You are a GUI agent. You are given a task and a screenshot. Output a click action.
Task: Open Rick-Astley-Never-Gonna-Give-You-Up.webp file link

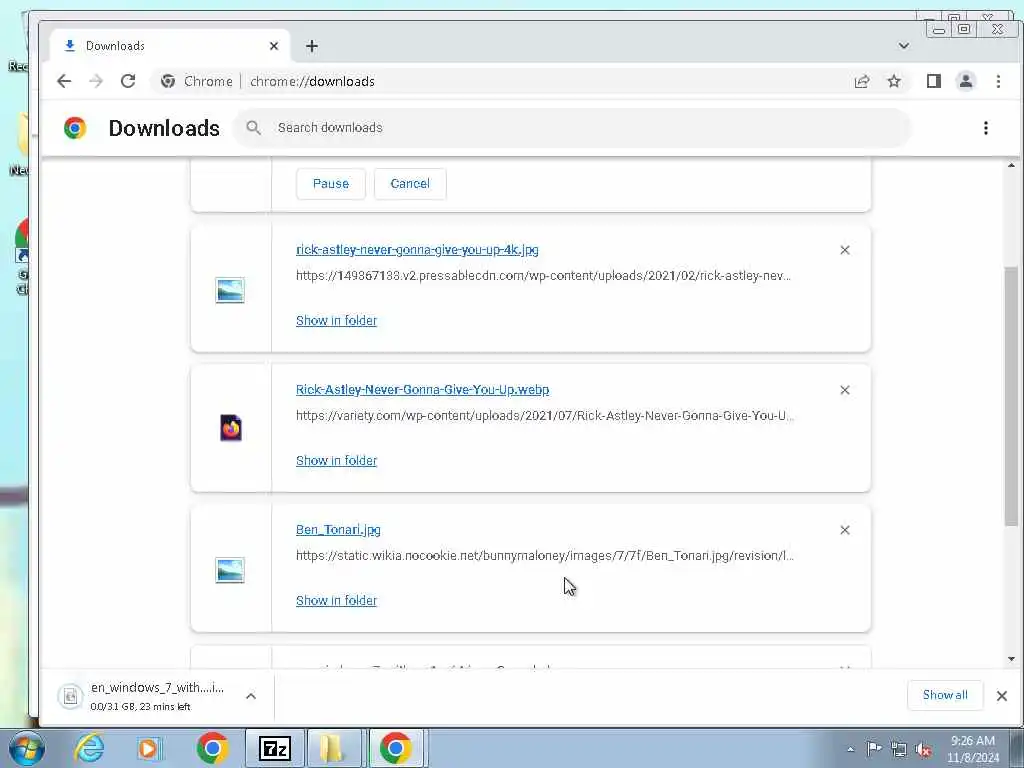[x=423, y=389]
